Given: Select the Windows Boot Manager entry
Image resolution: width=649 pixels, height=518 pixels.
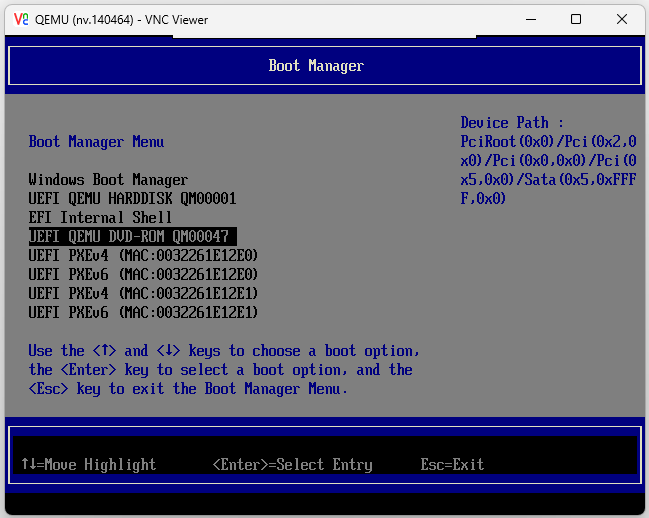Looking at the screenshot, I should point(108,180).
